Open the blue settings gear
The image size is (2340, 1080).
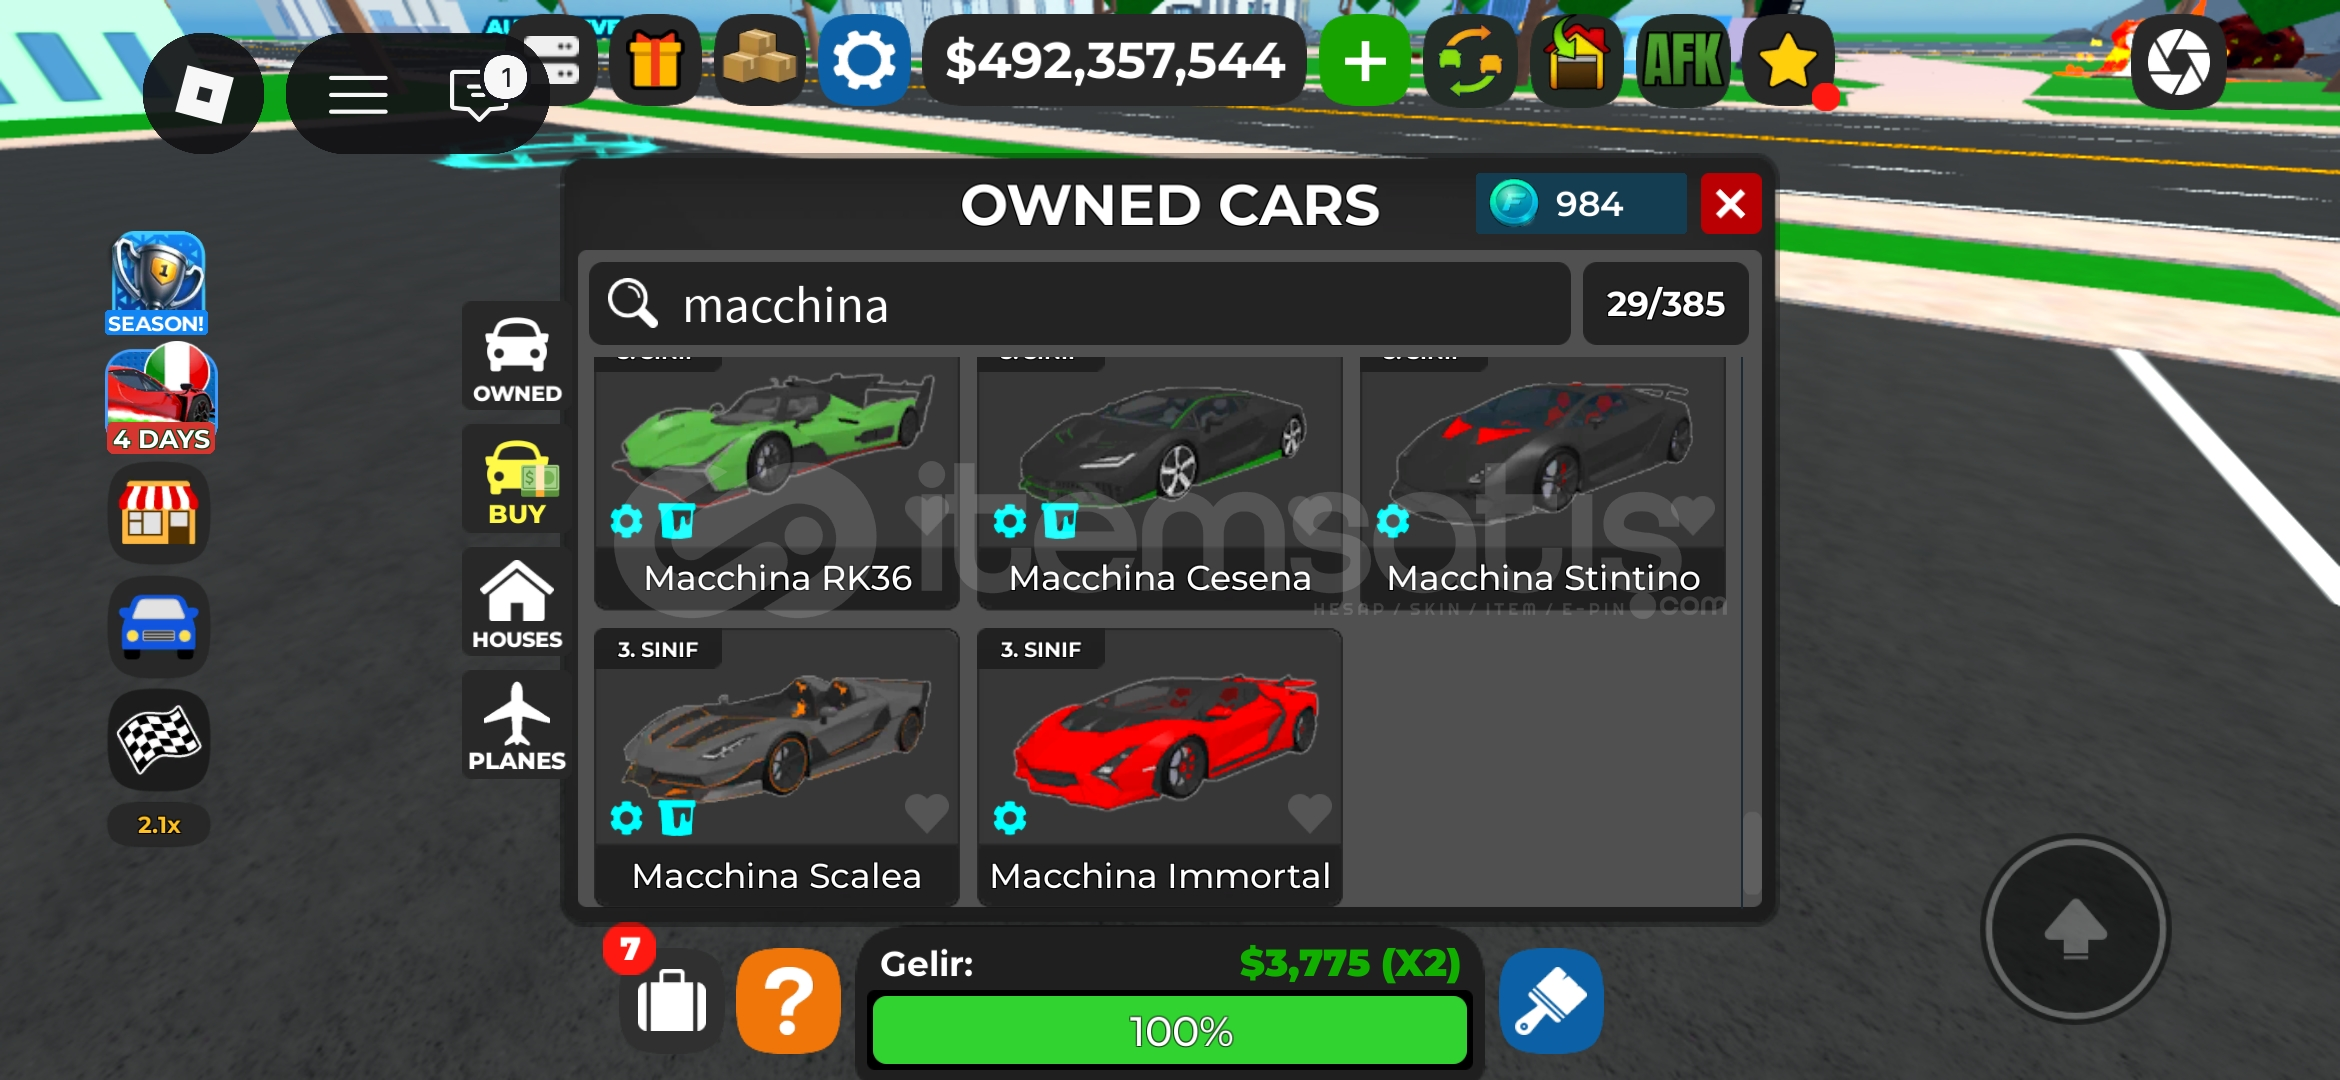[864, 60]
